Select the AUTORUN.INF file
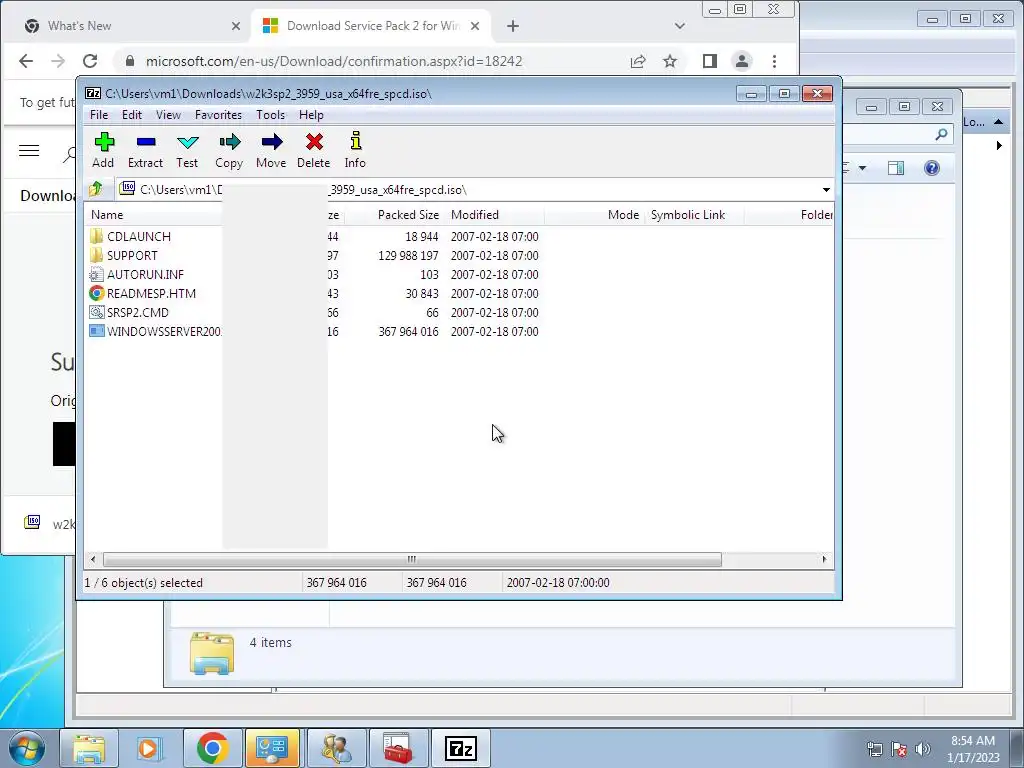Image resolution: width=1024 pixels, height=768 pixels. pyautogui.click(x=145, y=274)
